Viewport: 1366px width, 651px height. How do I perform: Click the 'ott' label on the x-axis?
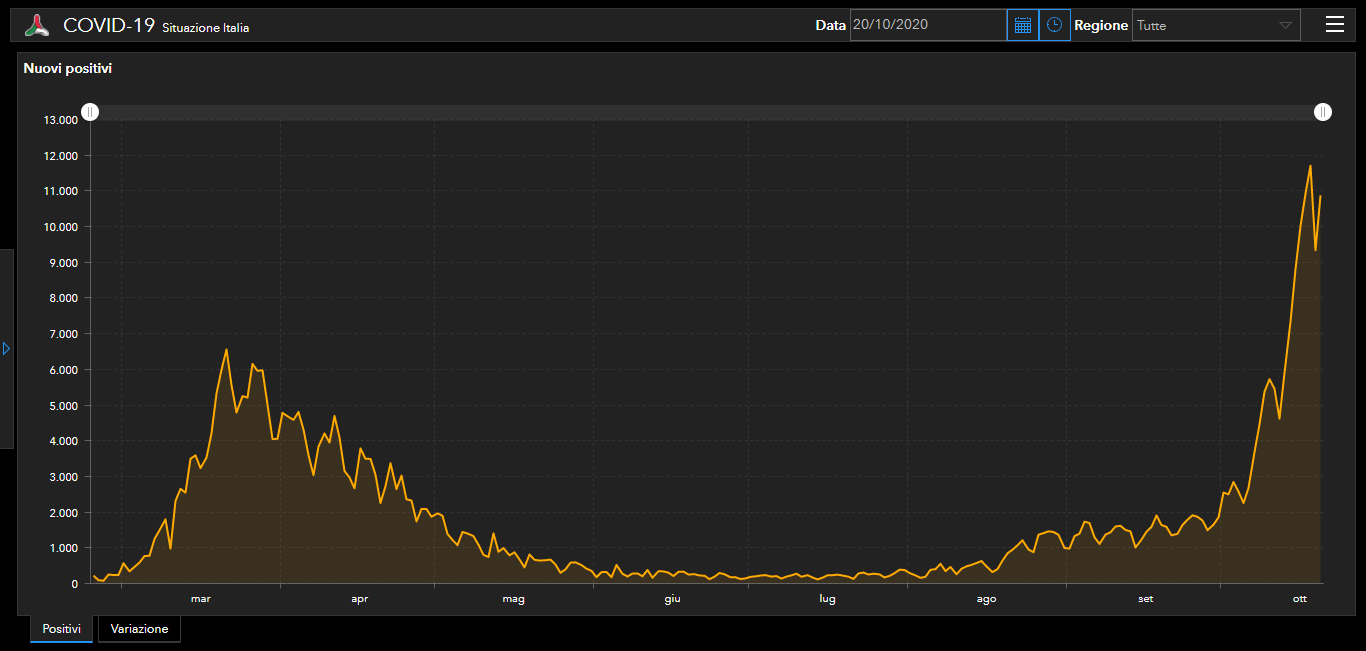coord(1299,599)
